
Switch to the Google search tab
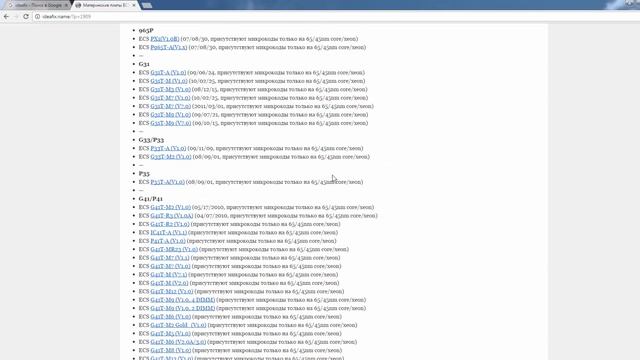[x=38, y=5]
